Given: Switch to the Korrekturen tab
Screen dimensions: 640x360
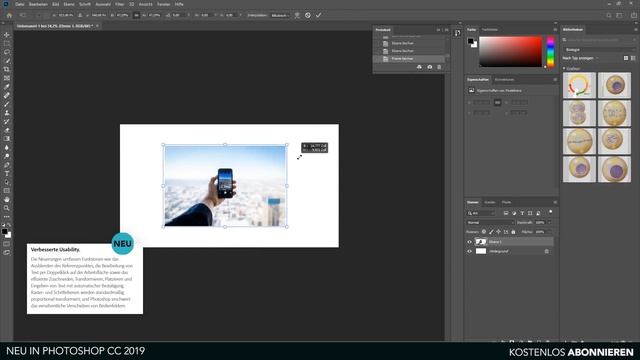Looking at the screenshot, I should [x=504, y=80].
